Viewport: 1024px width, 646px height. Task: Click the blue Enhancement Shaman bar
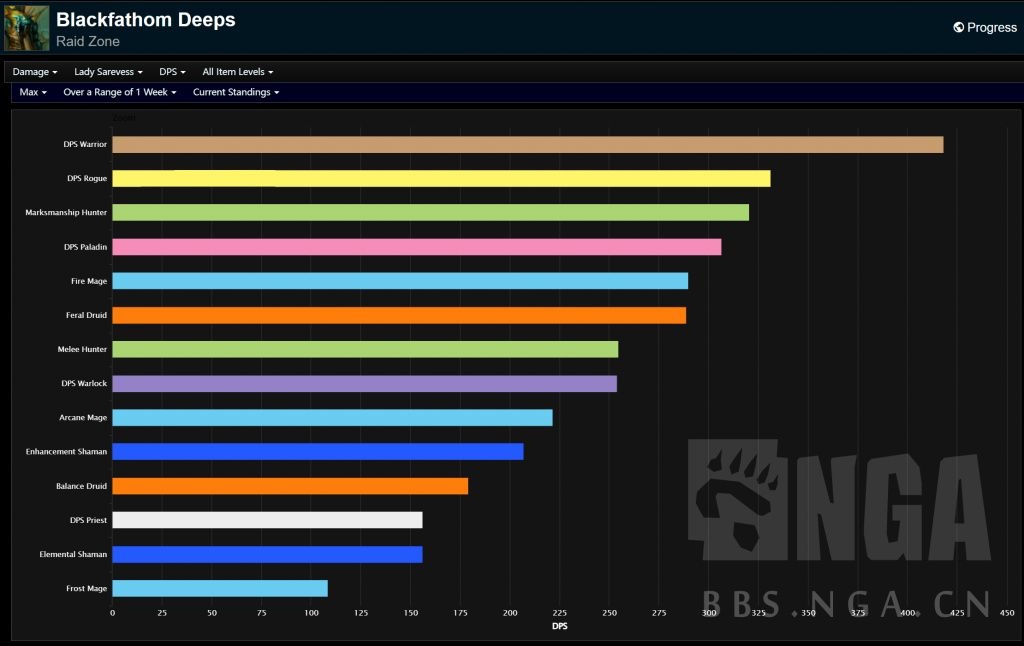point(318,451)
